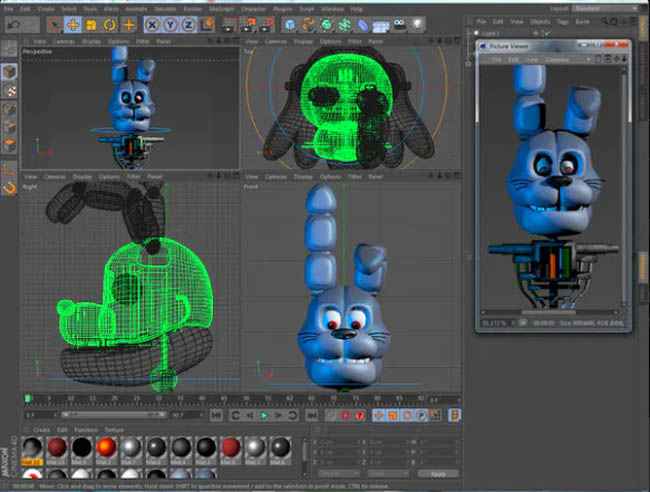Add a light object with bulb icon
The height and width of the screenshot is (492, 650).
coord(417,25)
